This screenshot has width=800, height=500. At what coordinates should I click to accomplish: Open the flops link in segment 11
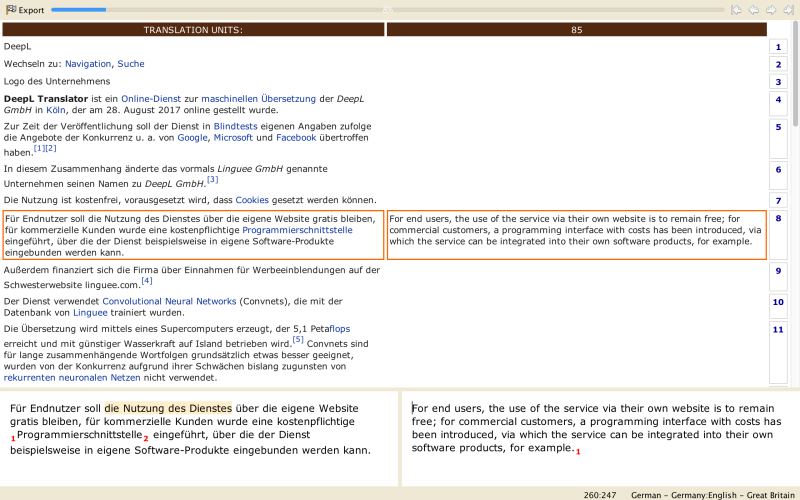coord(340,329)
